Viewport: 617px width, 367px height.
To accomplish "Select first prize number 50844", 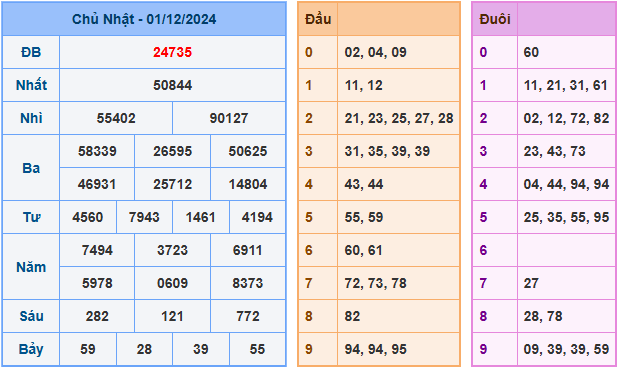I will (x=172, y=85).
